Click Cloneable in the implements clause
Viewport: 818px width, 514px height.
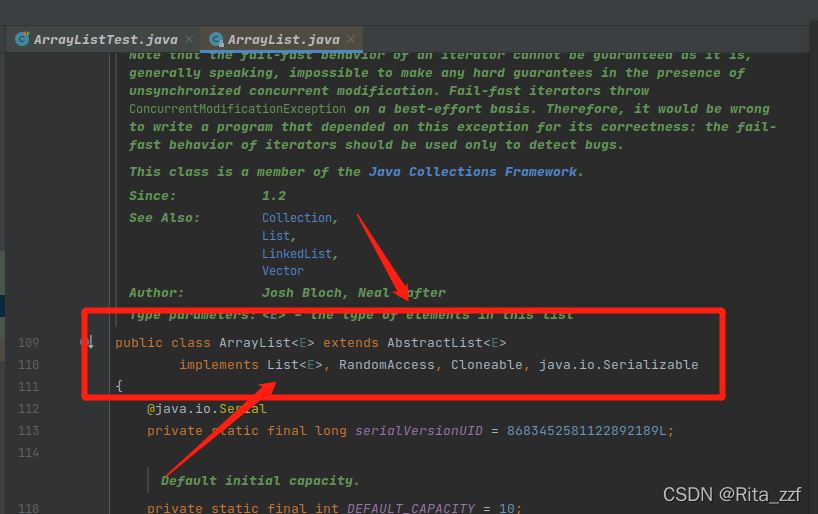tap(487, 365)
